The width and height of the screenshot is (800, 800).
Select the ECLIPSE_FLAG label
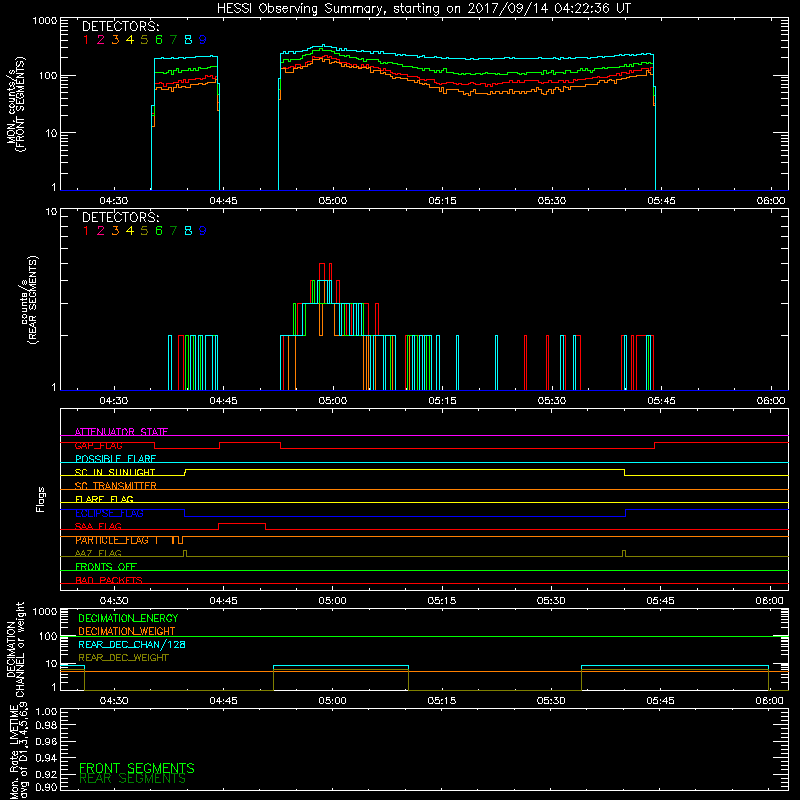click(x=109, y=513)
